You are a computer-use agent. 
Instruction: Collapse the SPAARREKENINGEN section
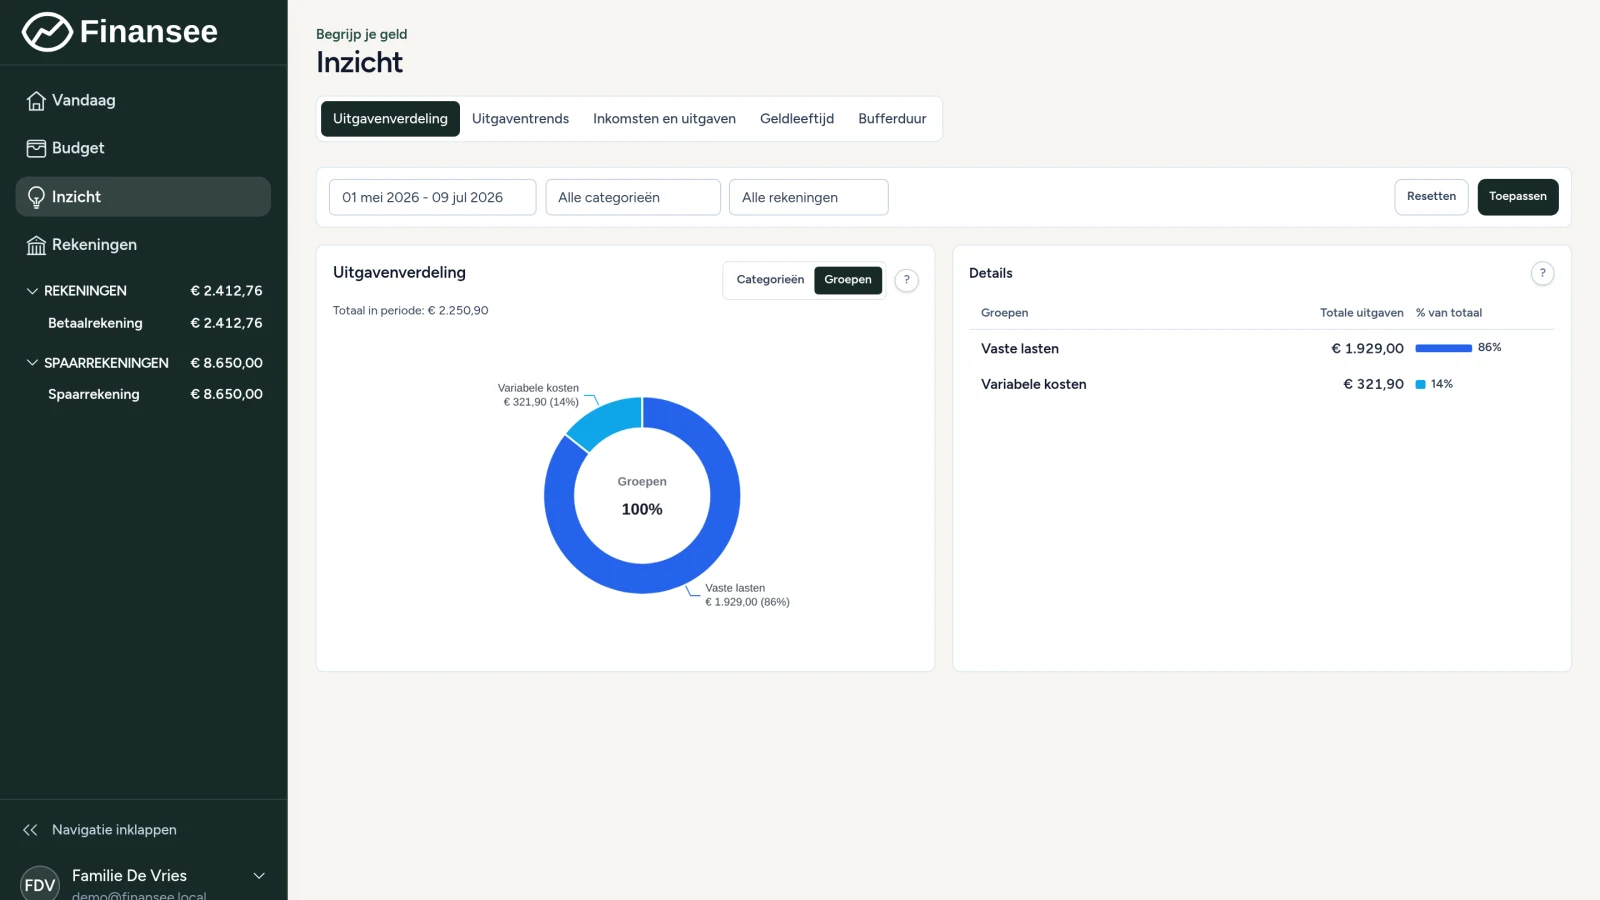32,363
